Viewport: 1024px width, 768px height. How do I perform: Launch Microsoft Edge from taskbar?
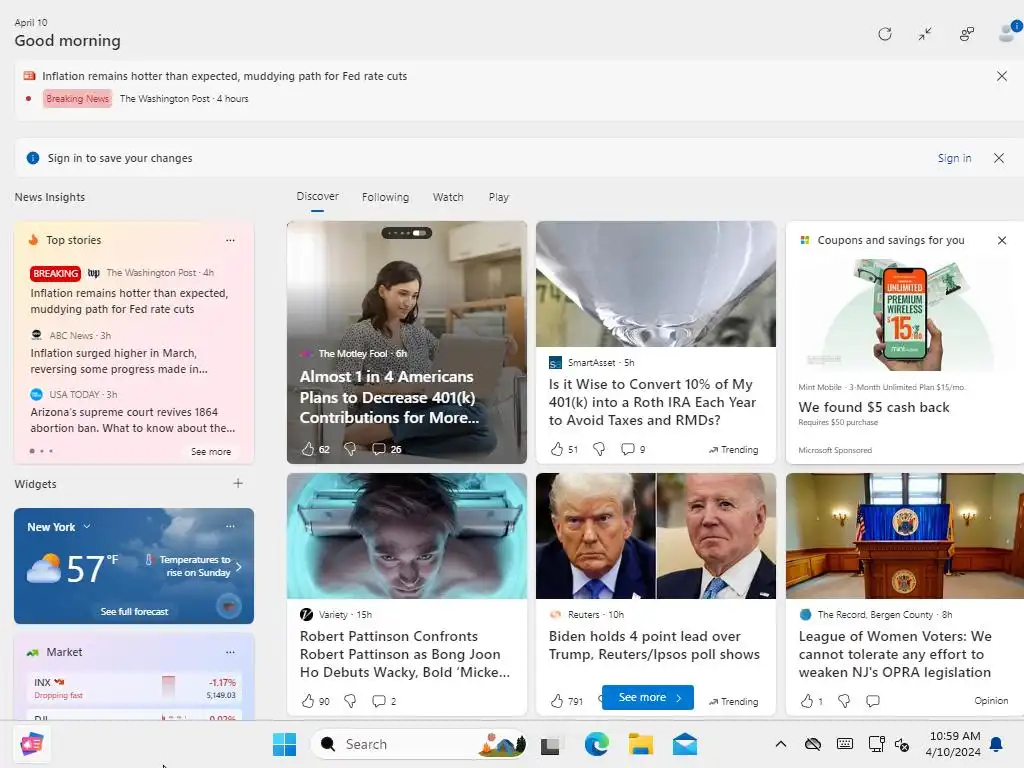click(x=596, y=744)
